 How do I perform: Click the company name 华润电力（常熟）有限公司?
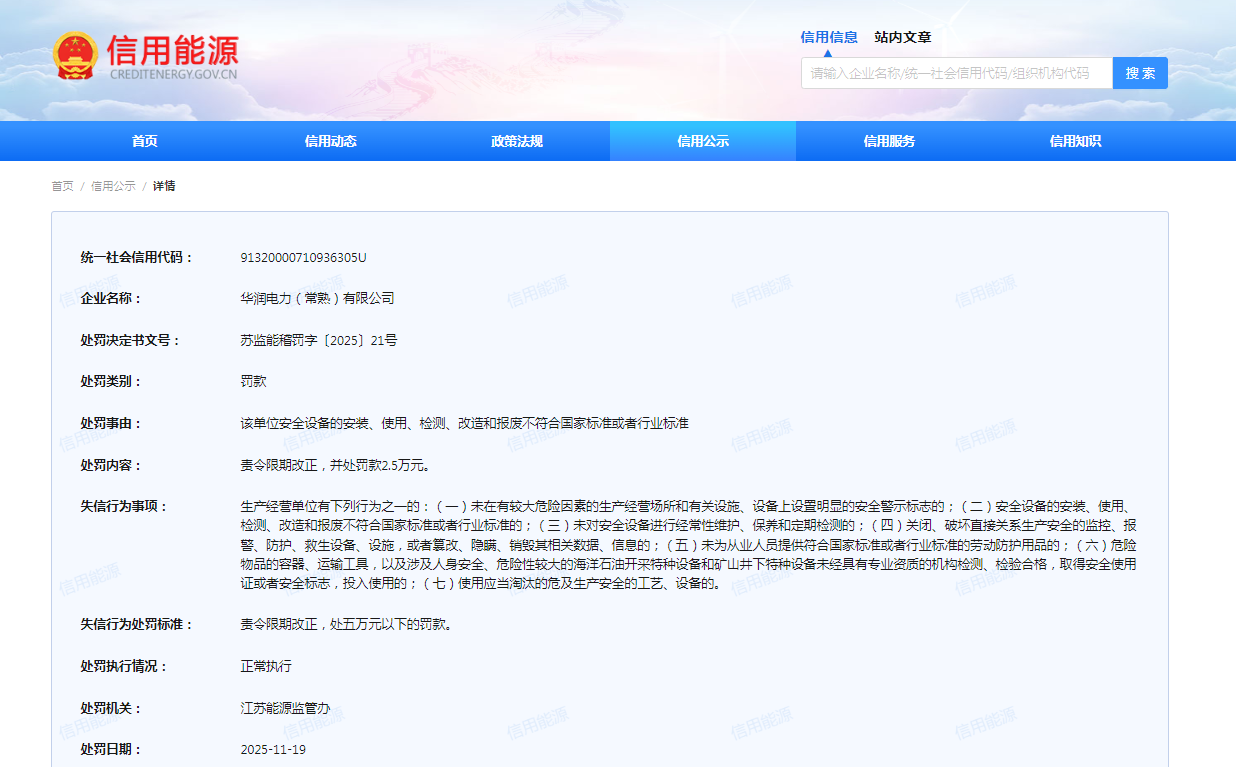[317, 298]
